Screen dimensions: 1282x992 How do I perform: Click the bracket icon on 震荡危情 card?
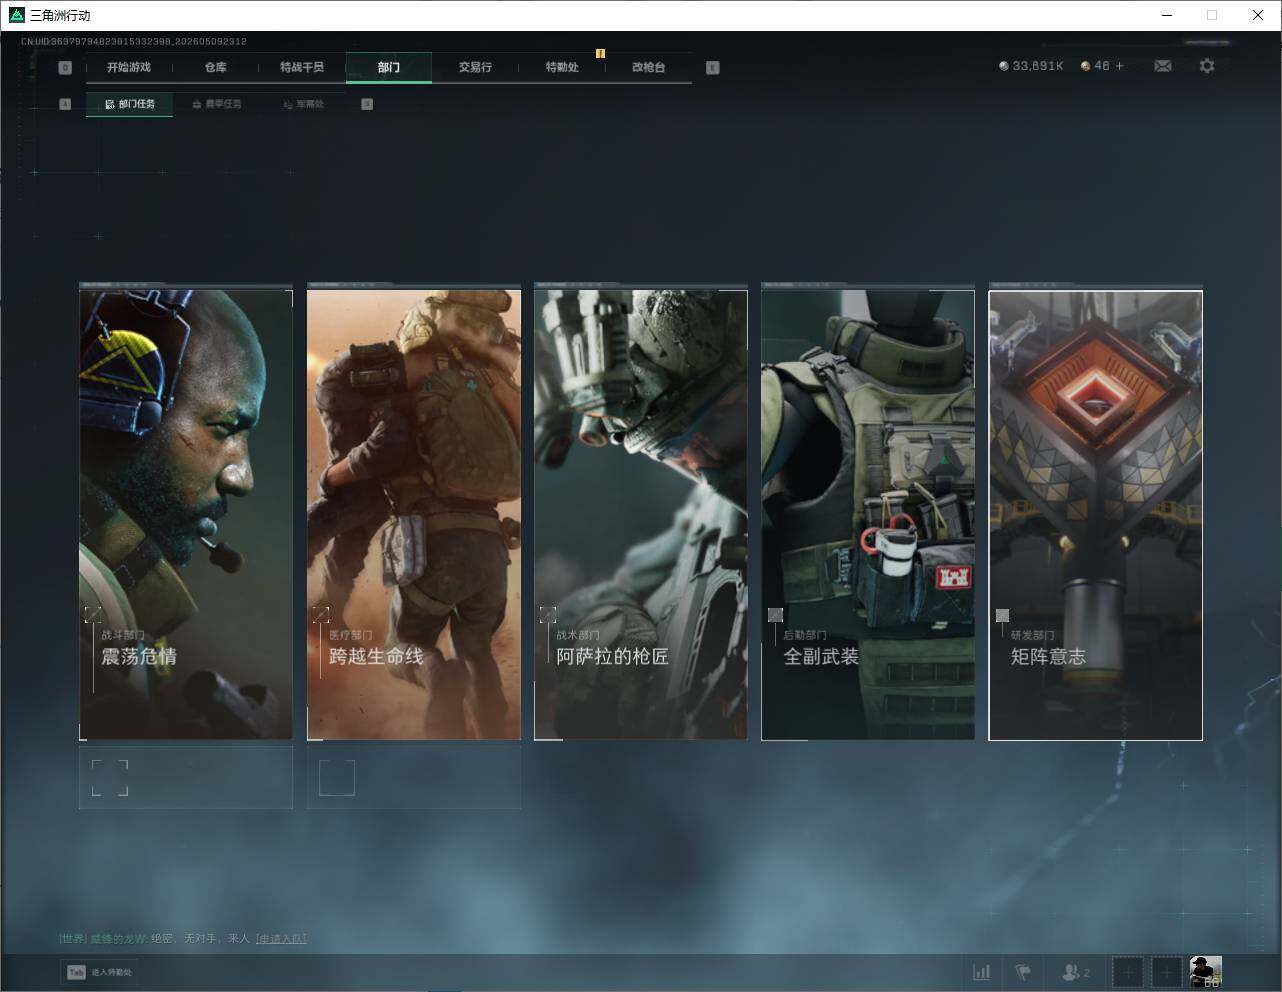[93, 614]
